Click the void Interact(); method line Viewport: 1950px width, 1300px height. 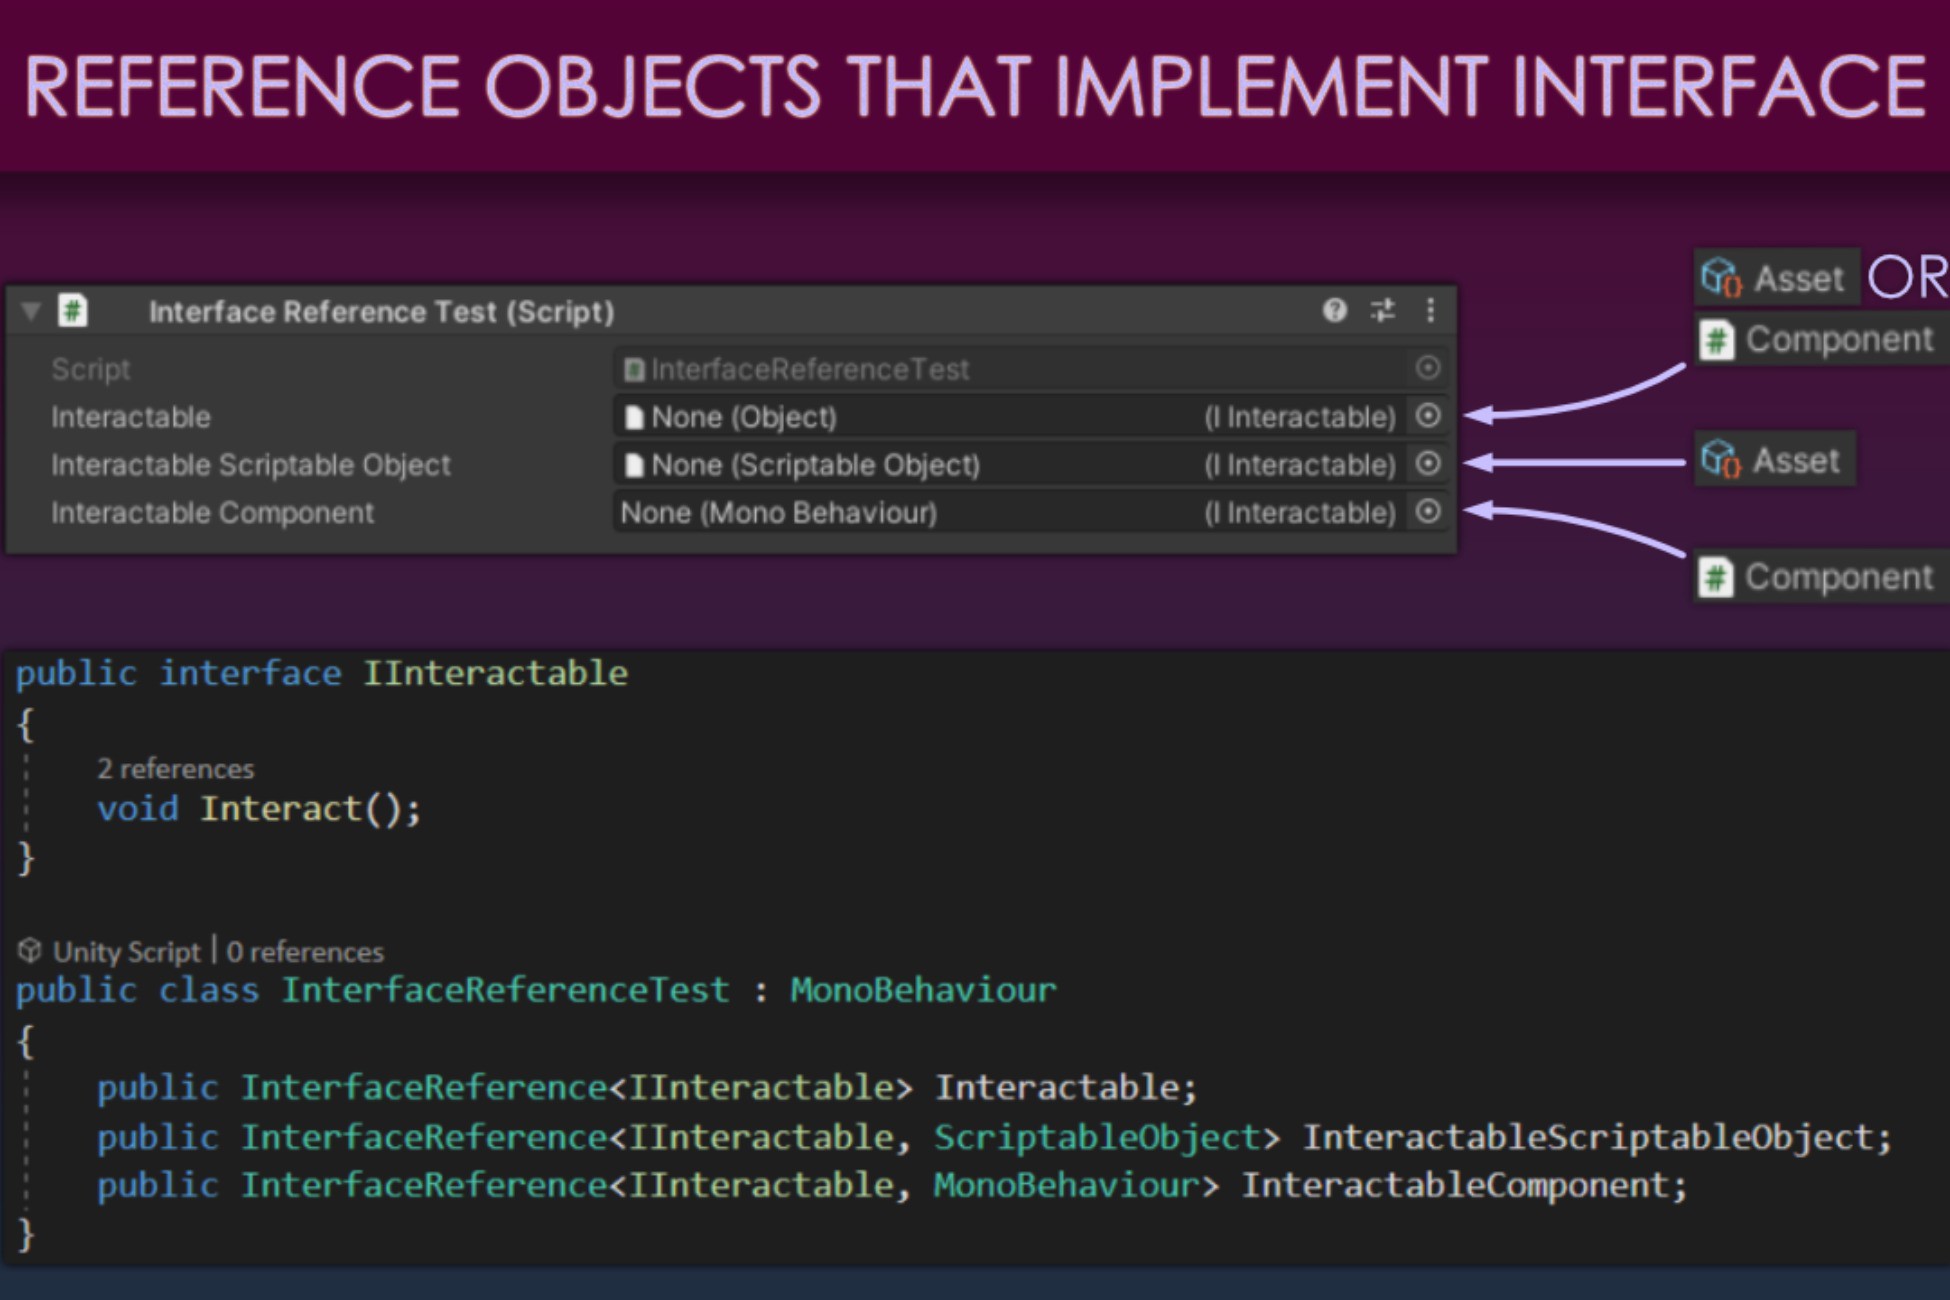pyautogui.click(x=259, y=808)
